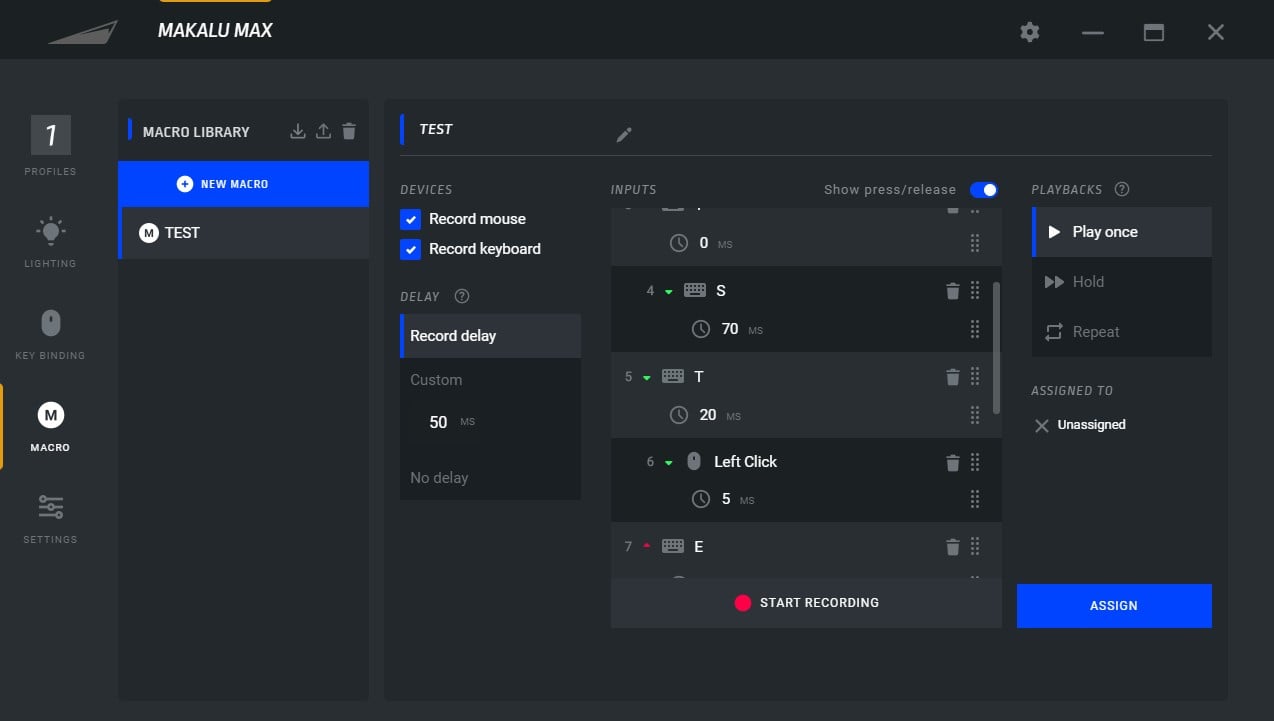This screenshot has width=1274, height=721.
Task: Click the inputs list scrollbar
Action: point(996,347)
